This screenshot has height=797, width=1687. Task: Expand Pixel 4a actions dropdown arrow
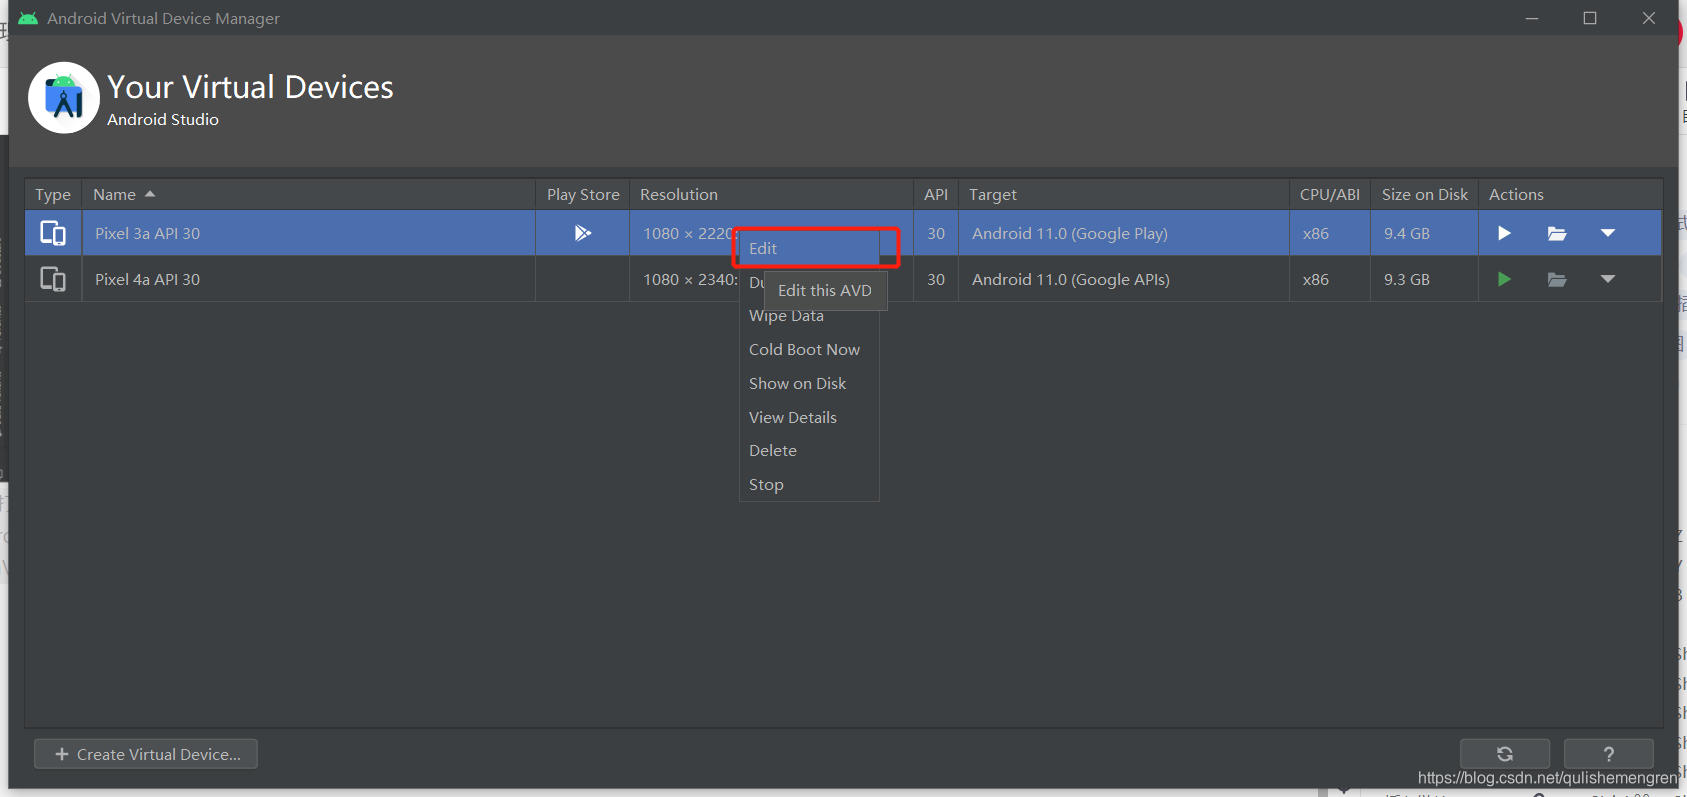1608,279
